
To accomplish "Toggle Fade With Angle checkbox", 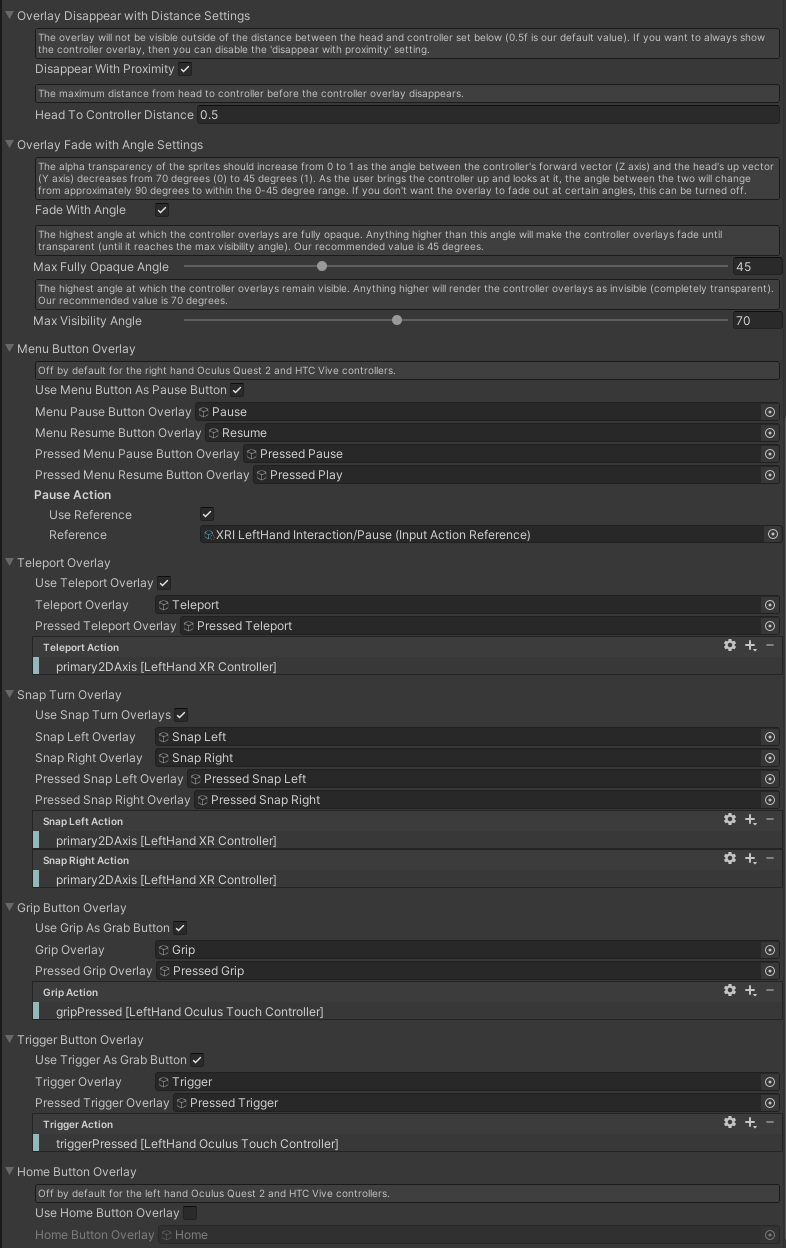I will 162,210.
